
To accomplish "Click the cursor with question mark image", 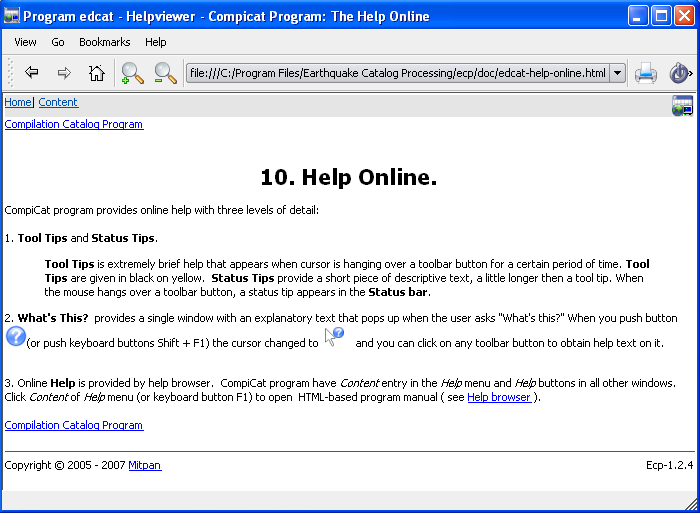I will click(334, 337).
